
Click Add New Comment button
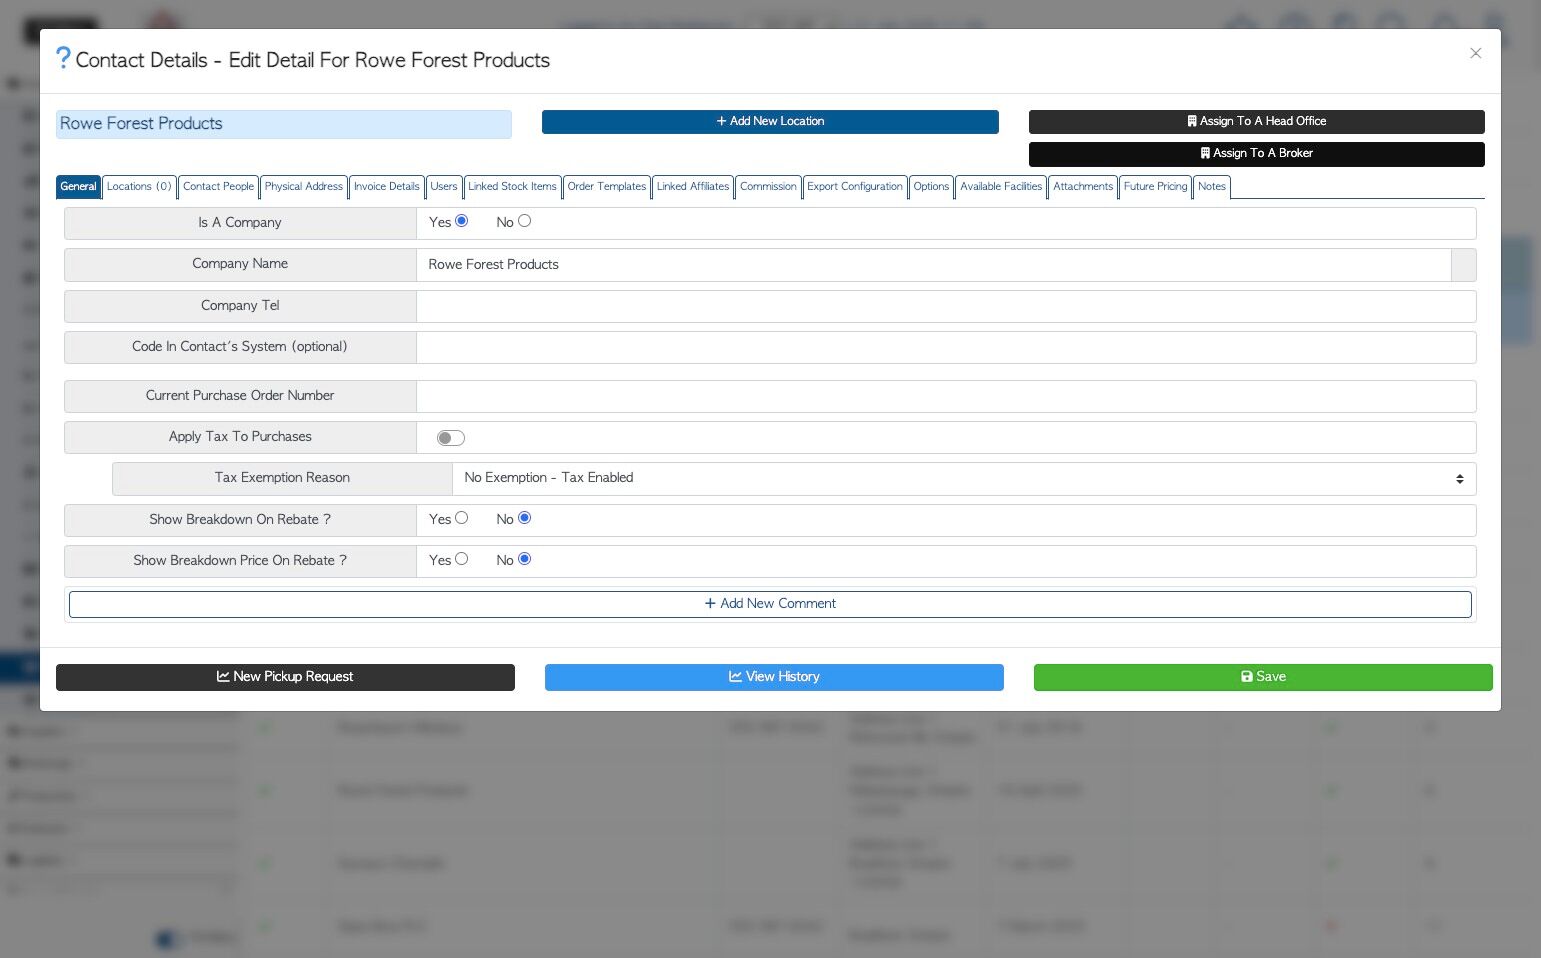(770, 604)
